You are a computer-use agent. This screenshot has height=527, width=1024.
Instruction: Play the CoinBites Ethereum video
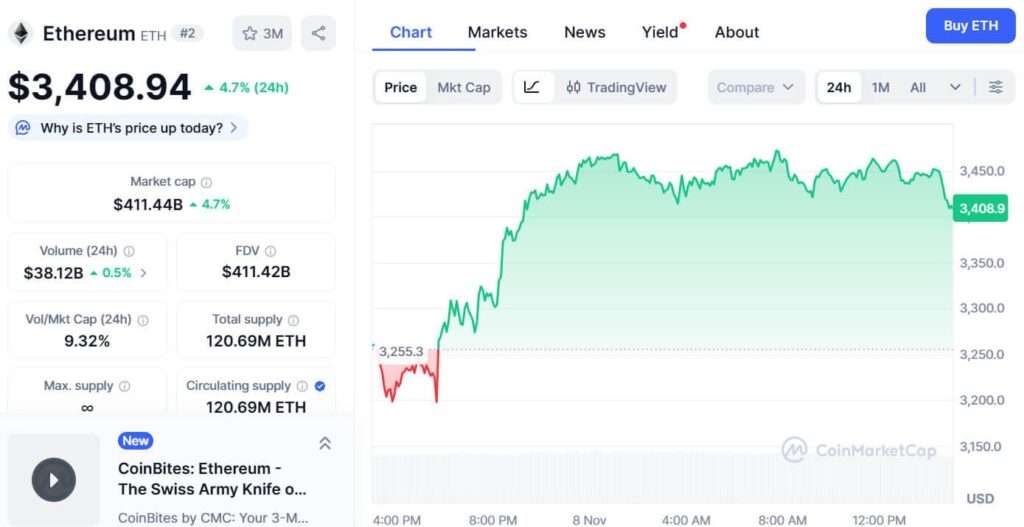[x=54, y=480]
